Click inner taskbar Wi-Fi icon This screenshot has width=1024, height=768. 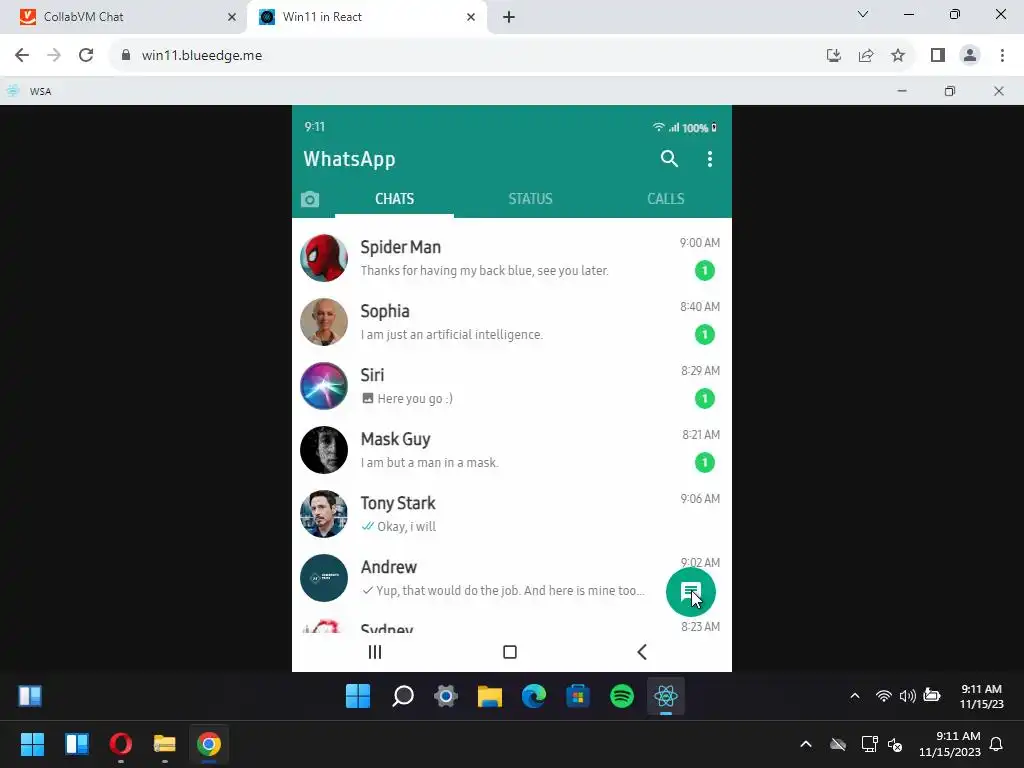pyautogui.click(x=884, y=696)
